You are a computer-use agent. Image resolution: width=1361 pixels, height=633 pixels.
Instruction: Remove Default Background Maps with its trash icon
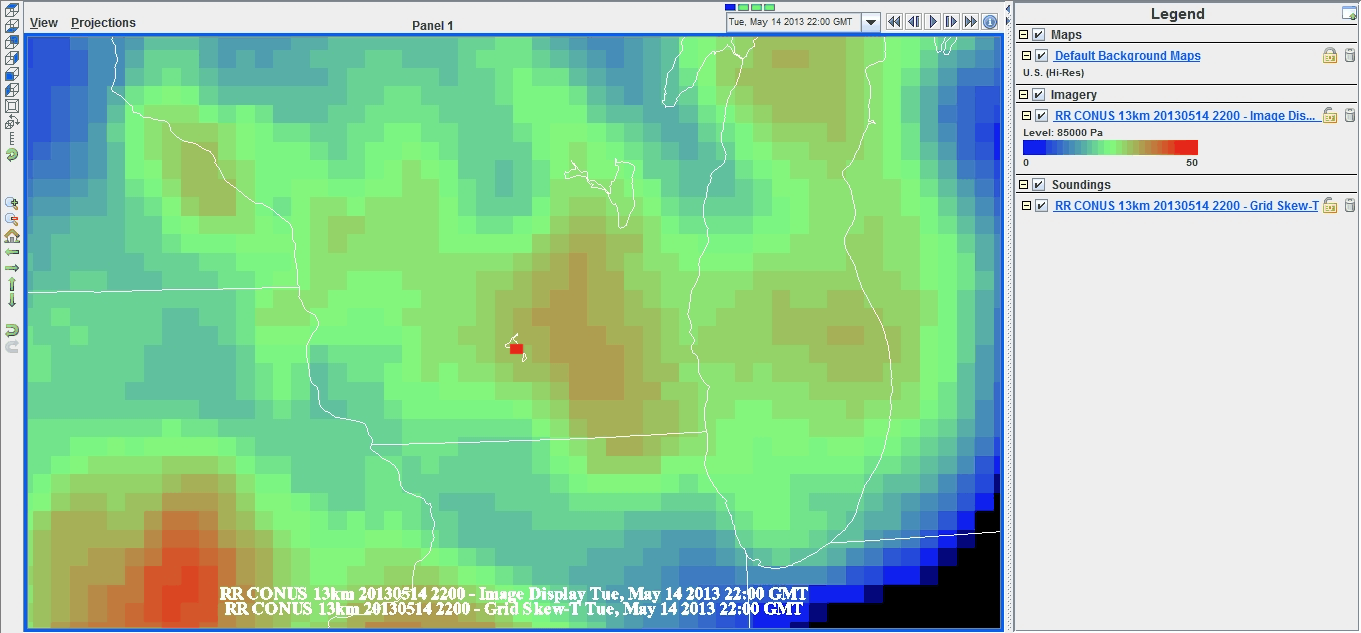click(1349, 56)
